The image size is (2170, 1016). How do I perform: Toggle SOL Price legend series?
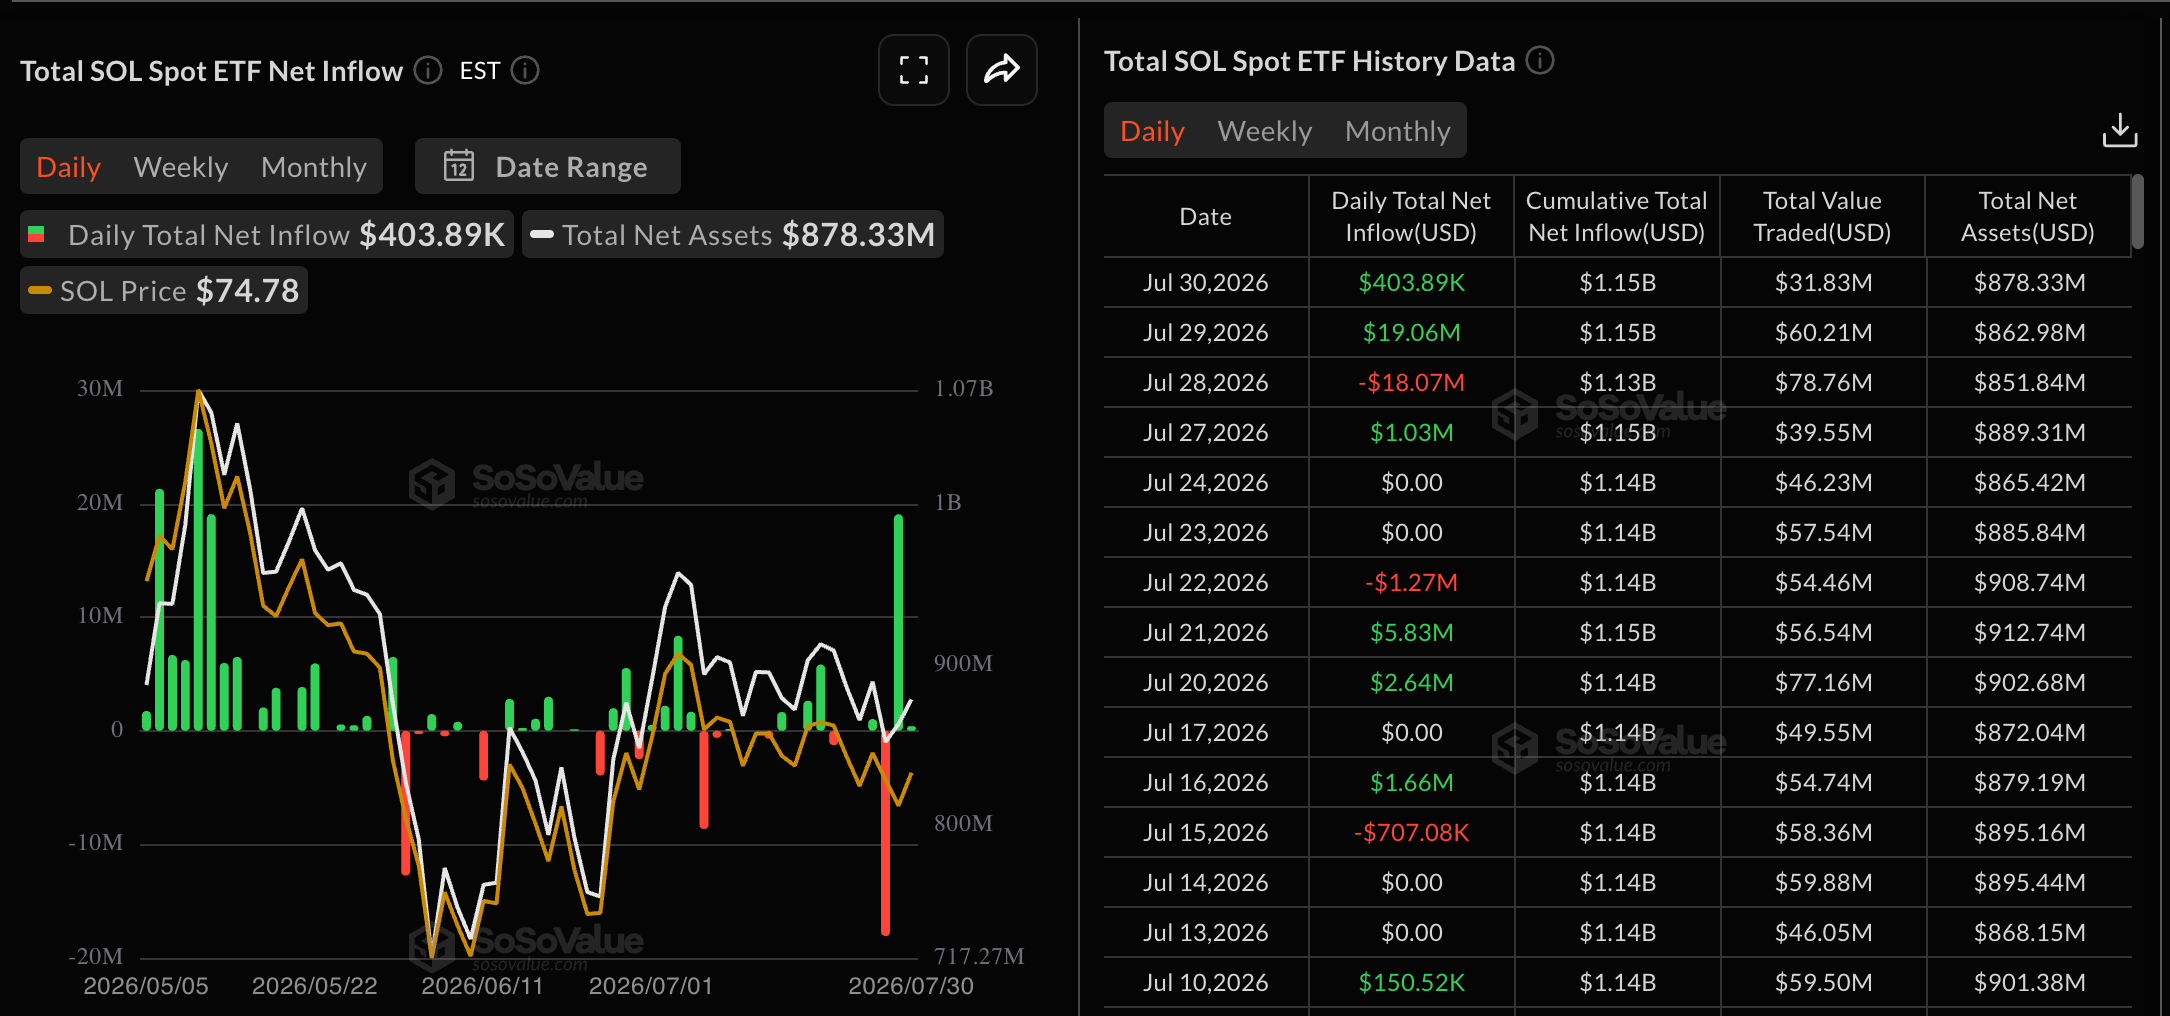coord(164,290)
